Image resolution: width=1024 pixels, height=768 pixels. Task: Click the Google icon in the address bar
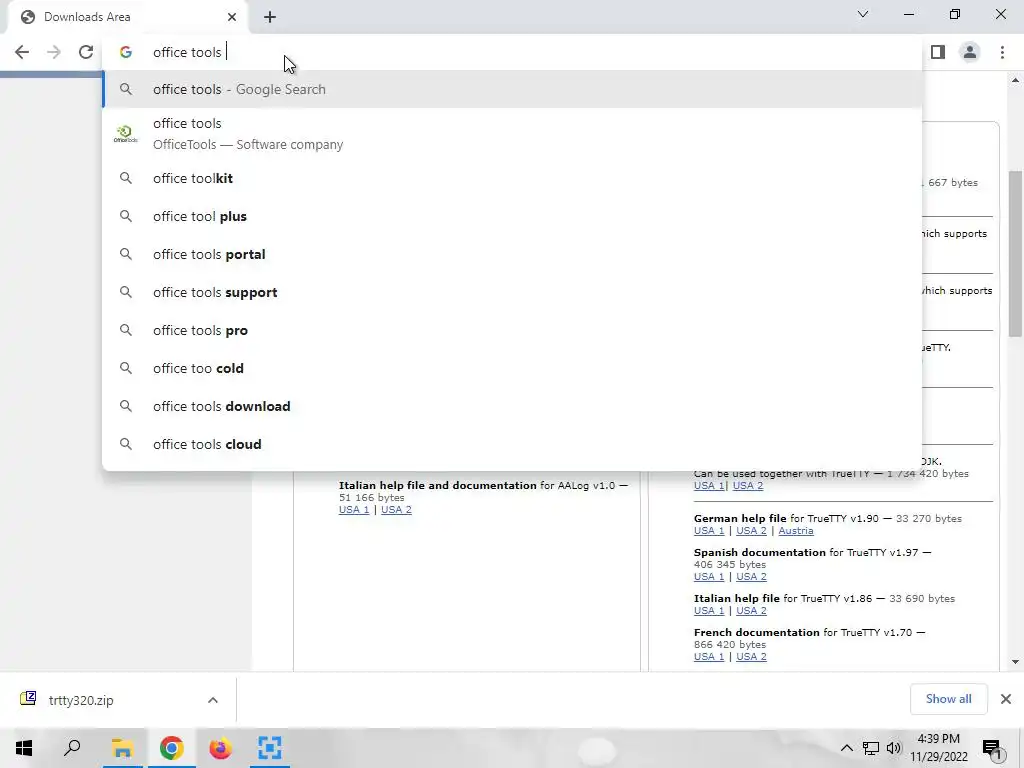126,52
